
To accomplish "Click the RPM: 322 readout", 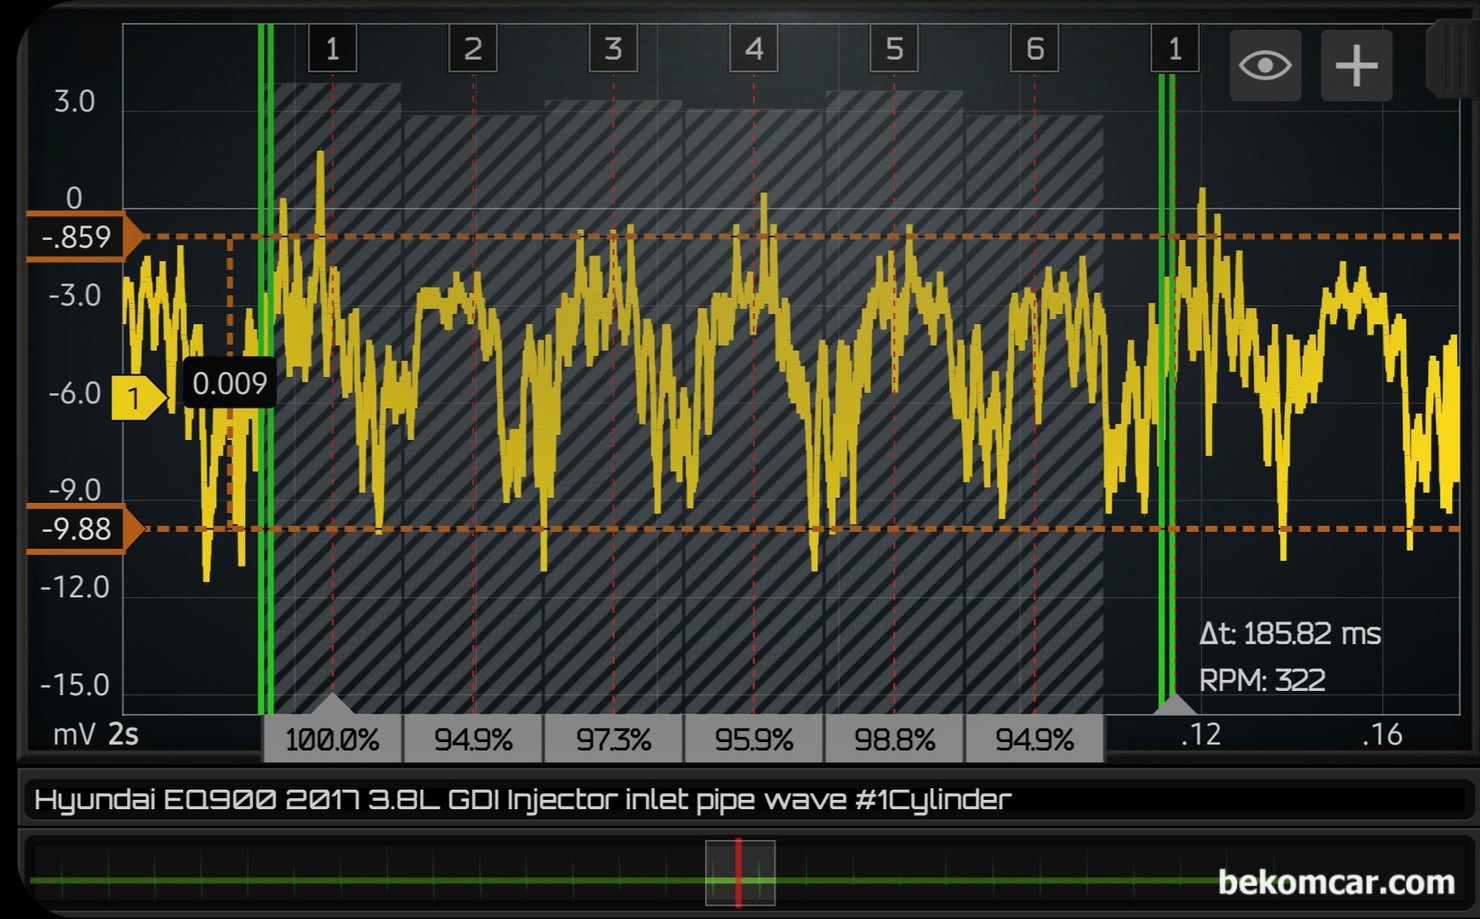I will pos(1262,680).
